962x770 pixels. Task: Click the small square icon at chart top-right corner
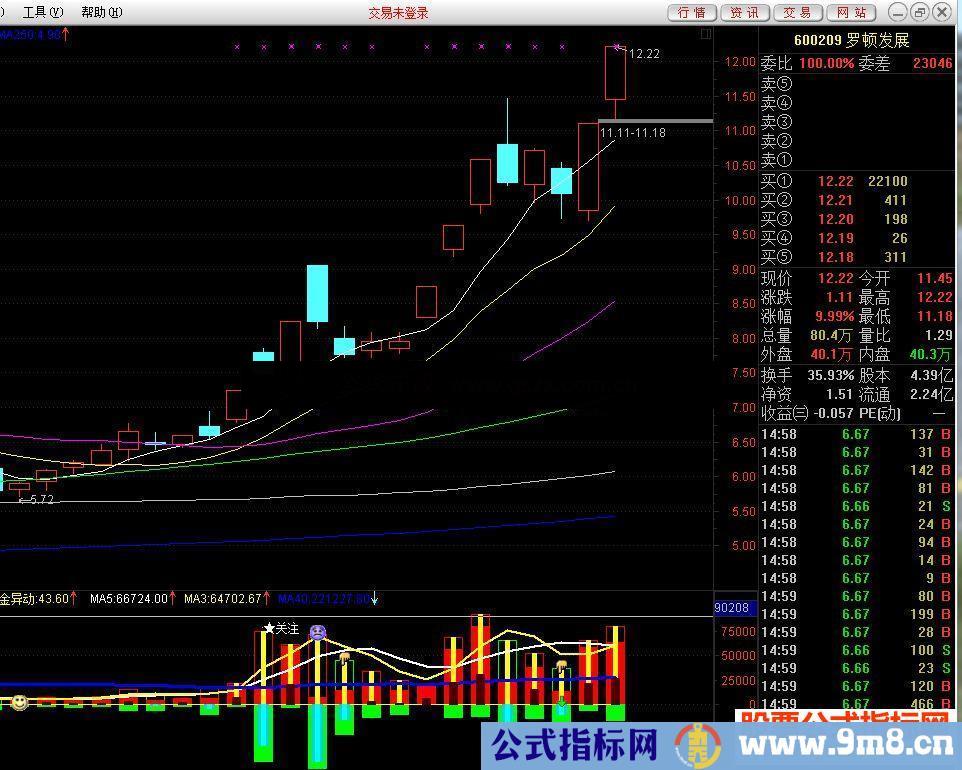click(706, 34)
